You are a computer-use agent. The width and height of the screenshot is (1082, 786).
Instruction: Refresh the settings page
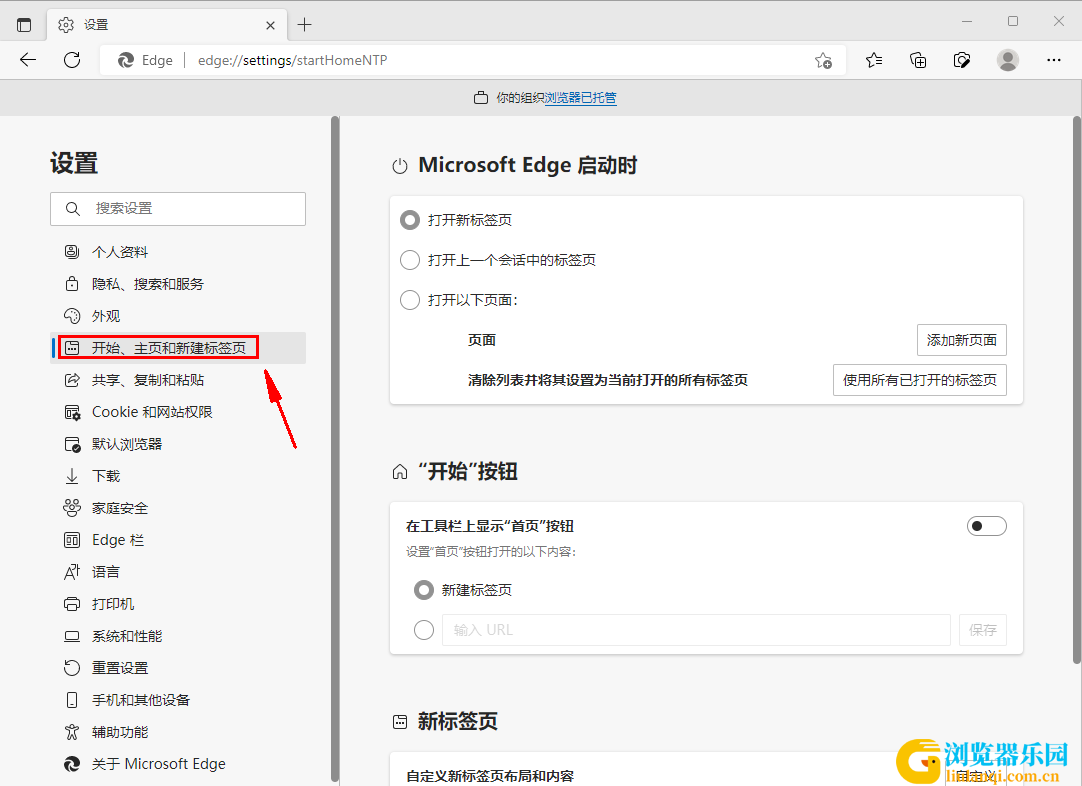tap(72, 60)
